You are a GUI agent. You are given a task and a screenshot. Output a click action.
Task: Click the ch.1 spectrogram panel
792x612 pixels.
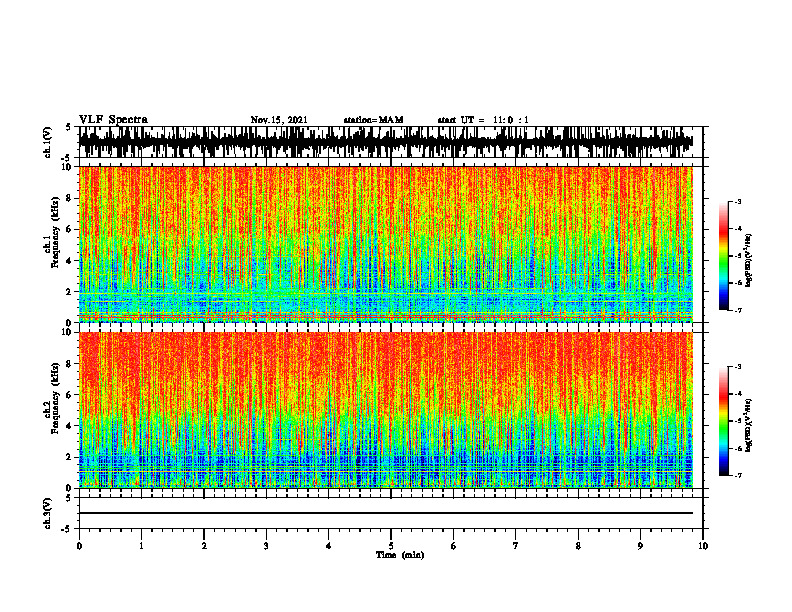tap(385, 244)
